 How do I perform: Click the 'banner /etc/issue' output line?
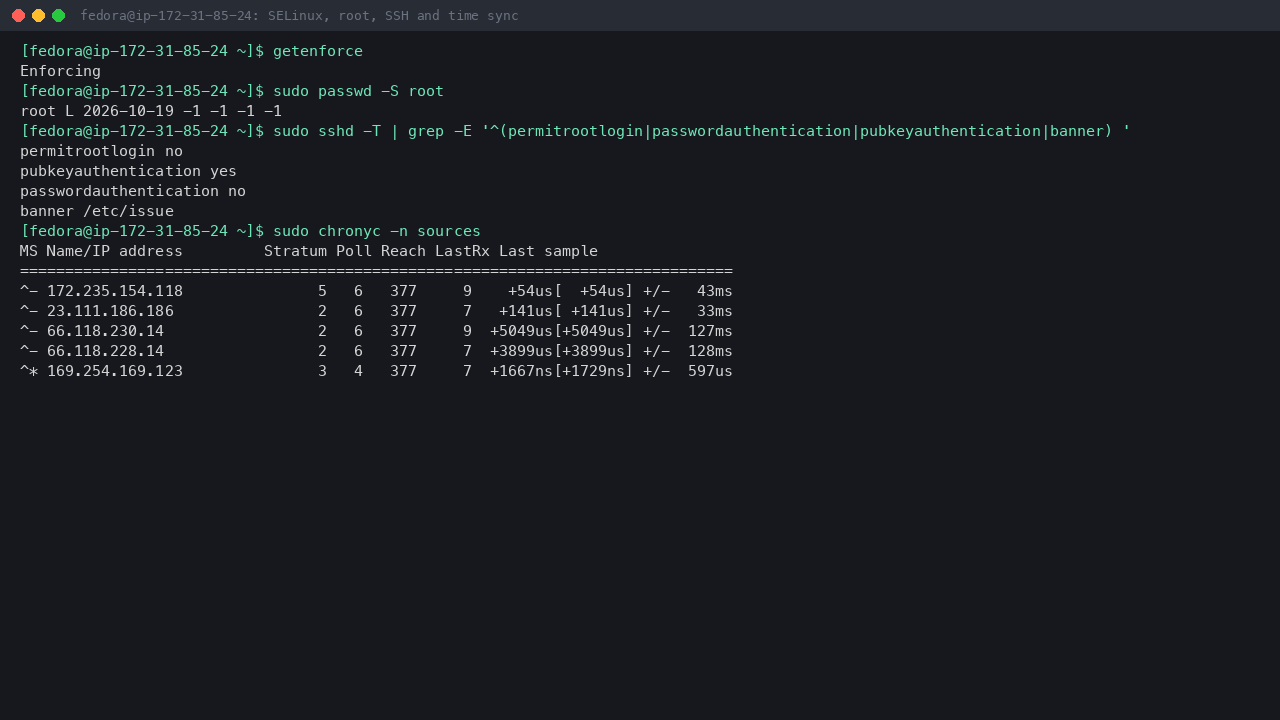pos(97,211)
